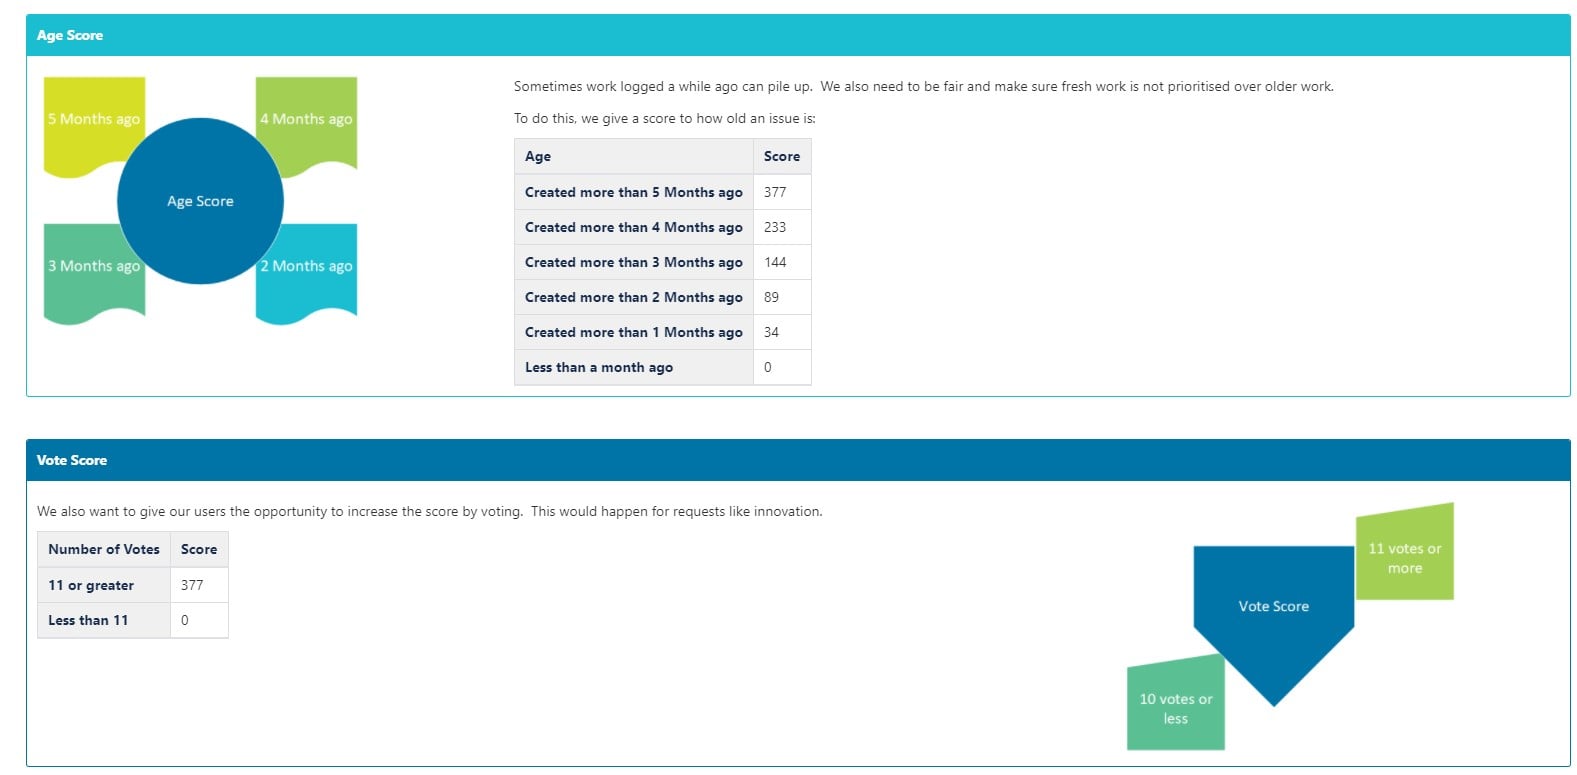Click the sentence about voting for innovation requests
The width and height of the screenshot is (1577, 775).
point(430,511)
